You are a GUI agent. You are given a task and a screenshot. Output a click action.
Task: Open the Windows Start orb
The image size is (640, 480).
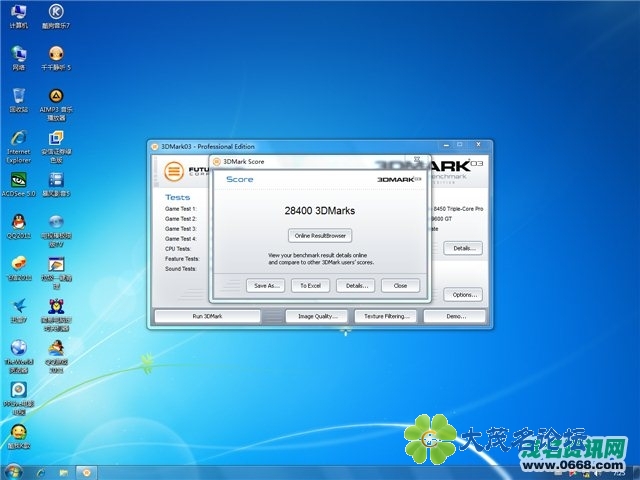click(13, 473)
